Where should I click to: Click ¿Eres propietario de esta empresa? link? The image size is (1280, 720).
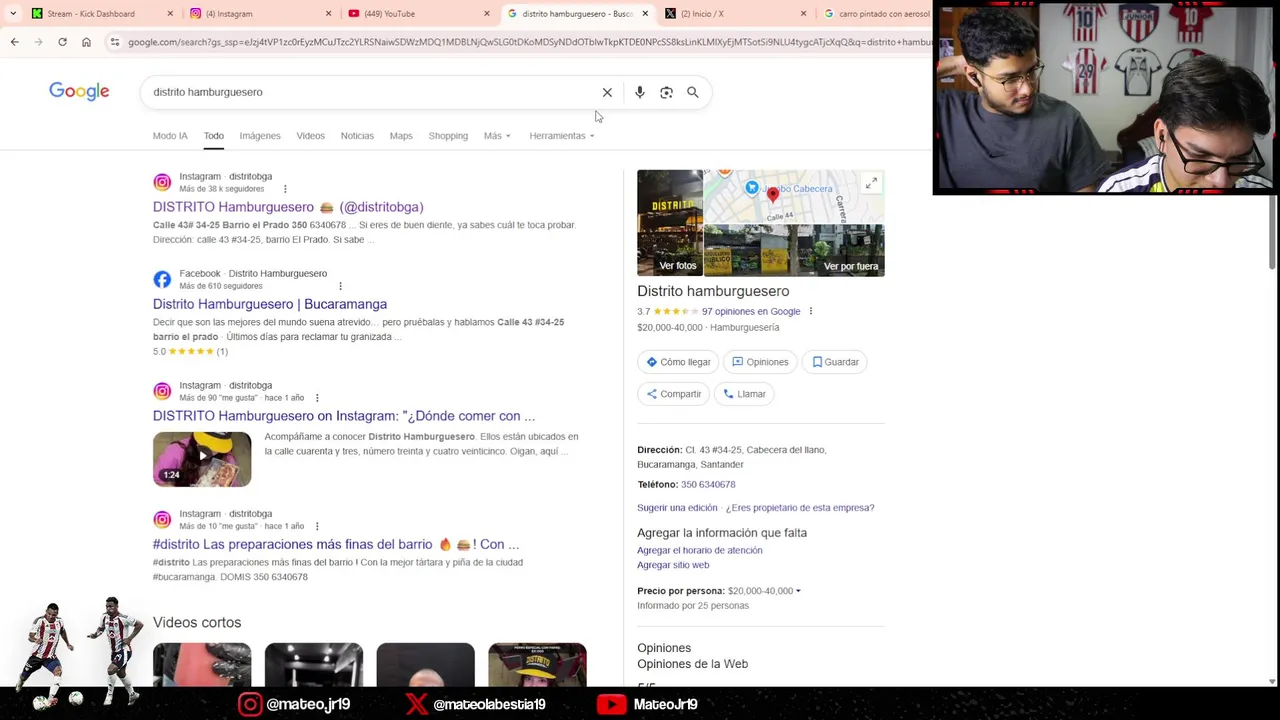coord(800,507)
